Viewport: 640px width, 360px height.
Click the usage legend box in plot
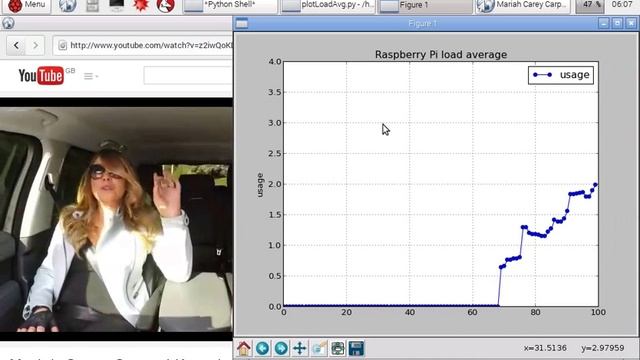(561, 75)
